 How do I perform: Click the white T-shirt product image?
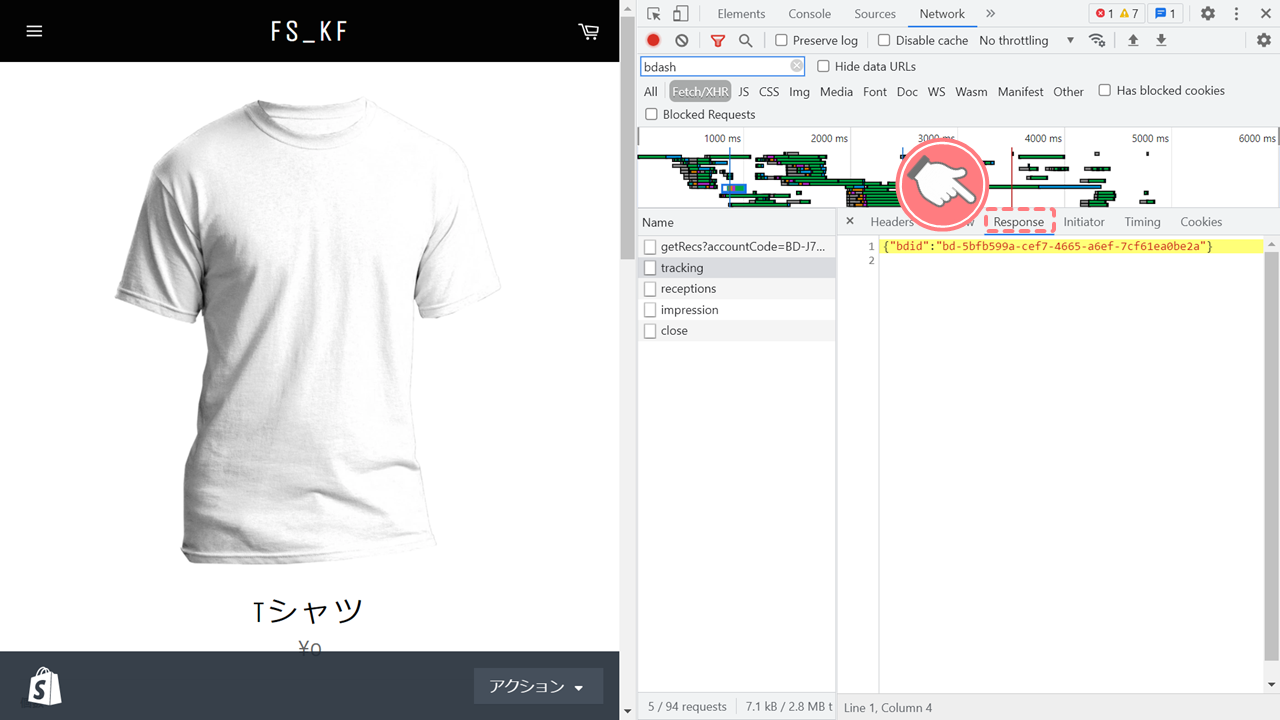pos(308,332)
